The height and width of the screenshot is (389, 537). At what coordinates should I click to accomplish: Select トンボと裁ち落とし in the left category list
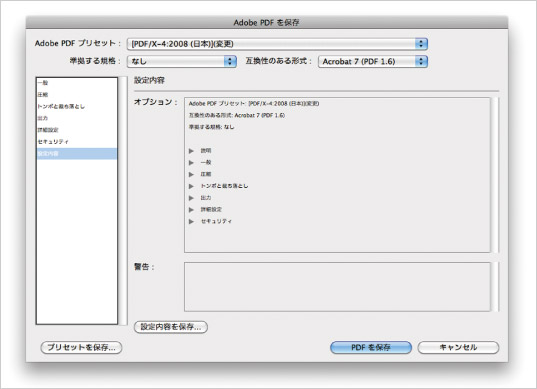tap(77, 106)
